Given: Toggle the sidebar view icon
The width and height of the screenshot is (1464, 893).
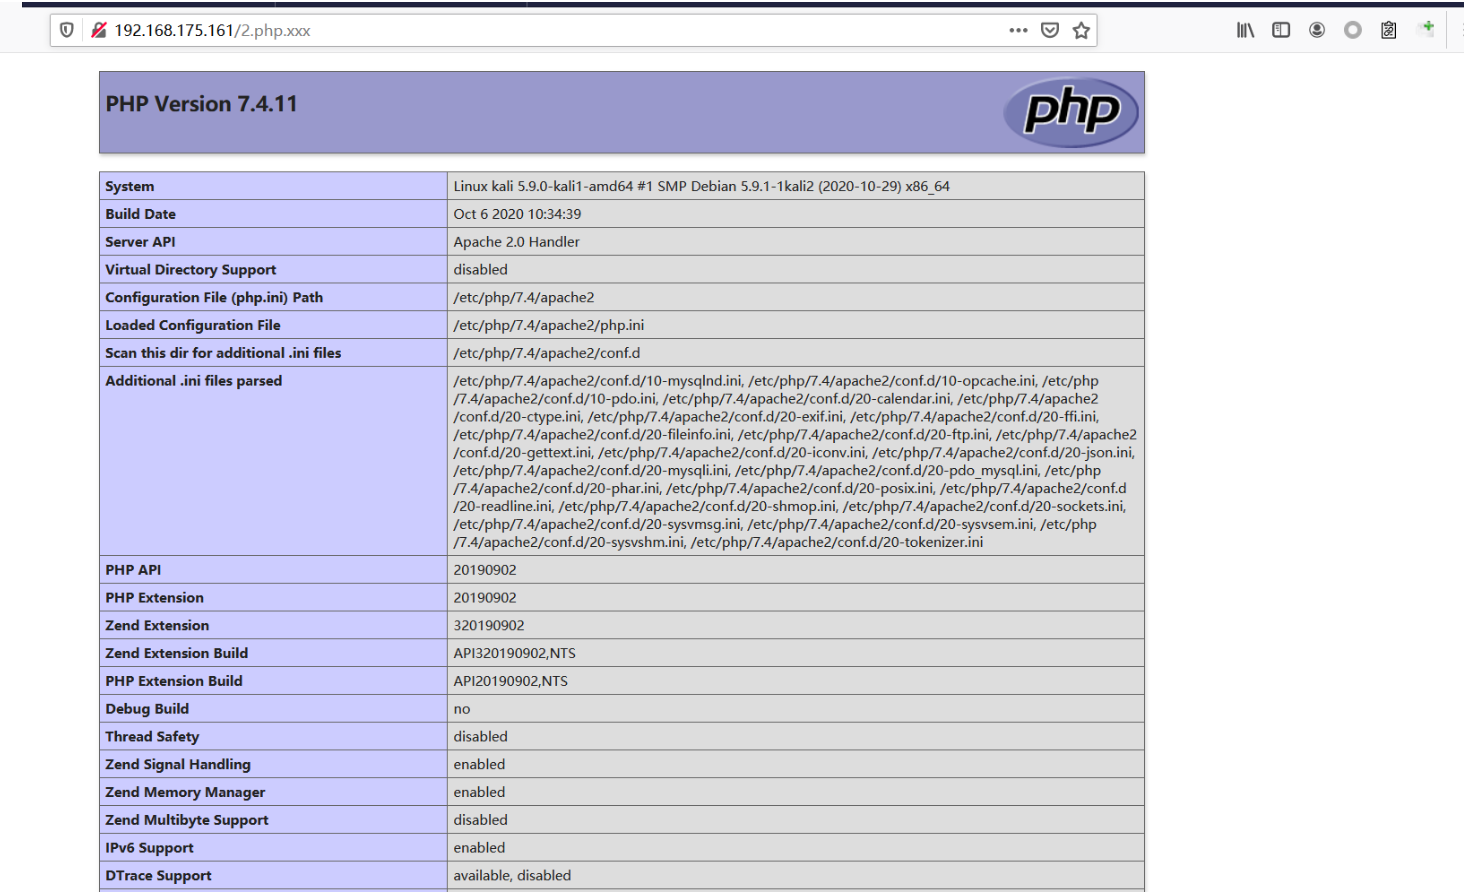Looking at the screenshot, I should click(x=1281, y=30).
